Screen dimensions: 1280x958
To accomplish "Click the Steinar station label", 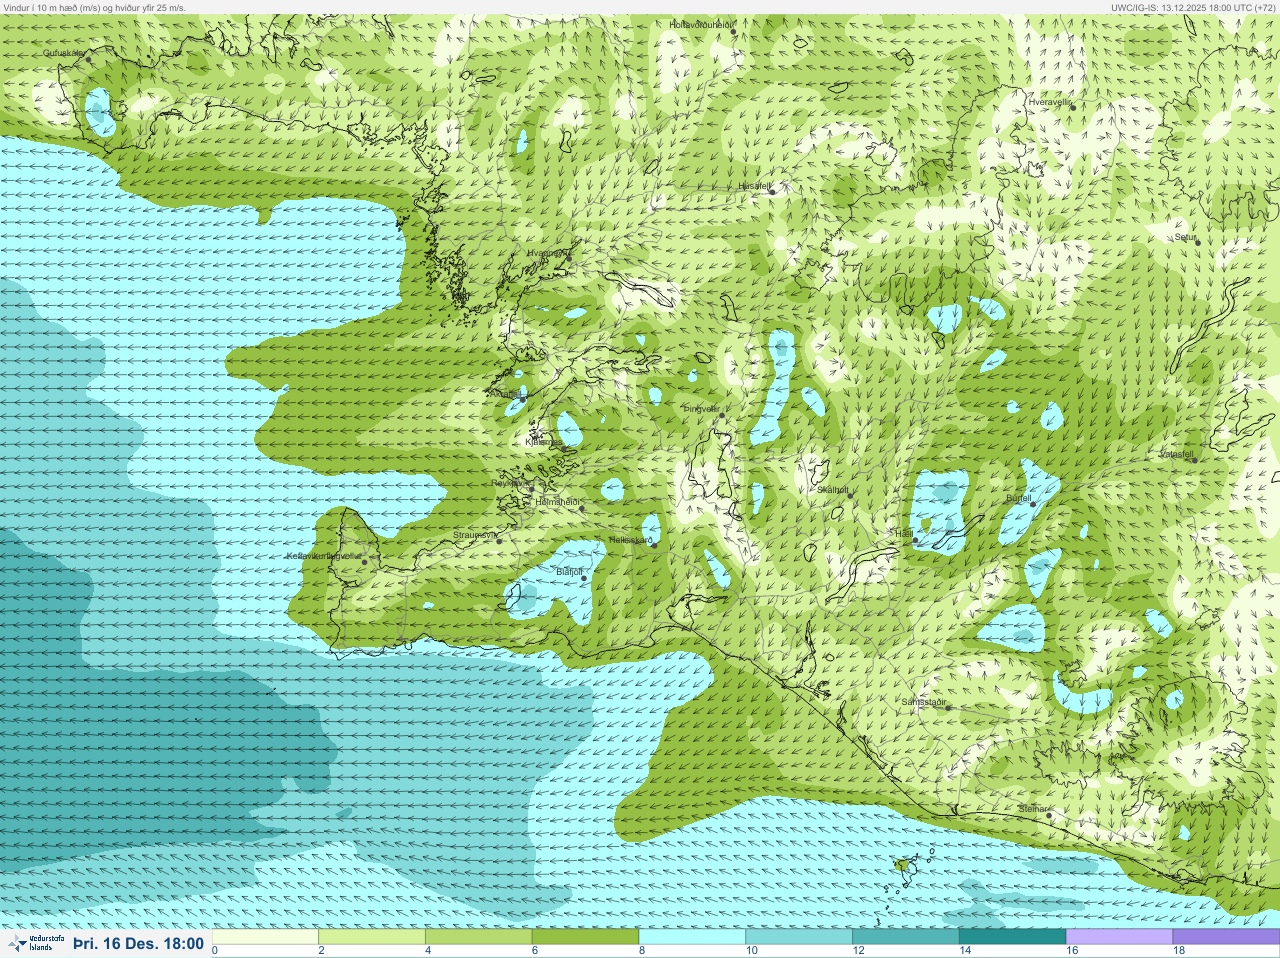I will [1032, 808].
